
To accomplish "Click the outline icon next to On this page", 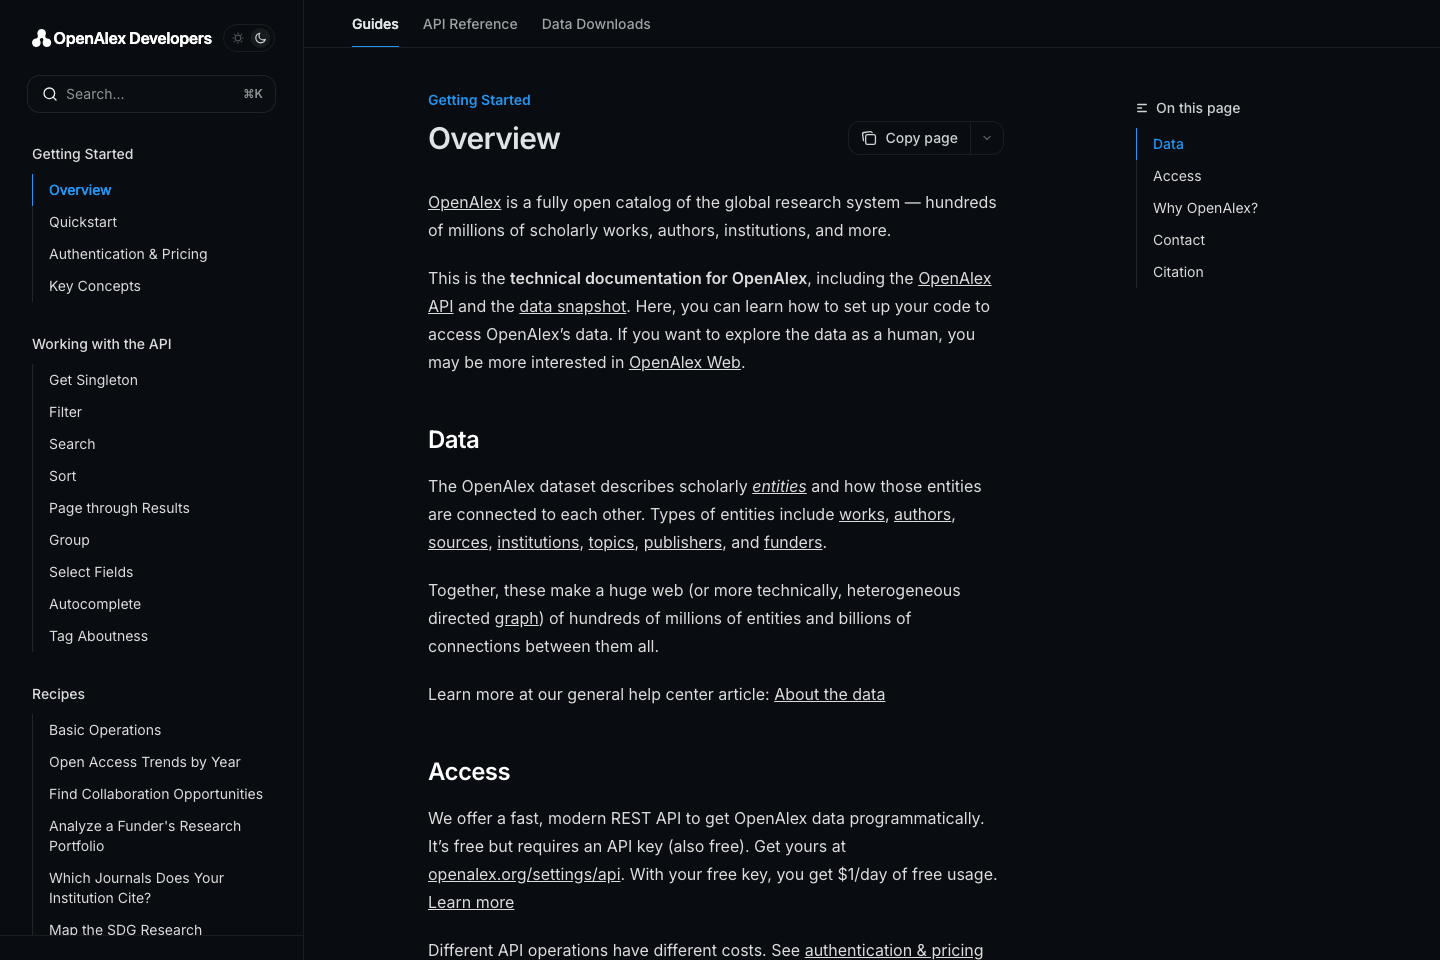I will click(x=1141, y=107).
